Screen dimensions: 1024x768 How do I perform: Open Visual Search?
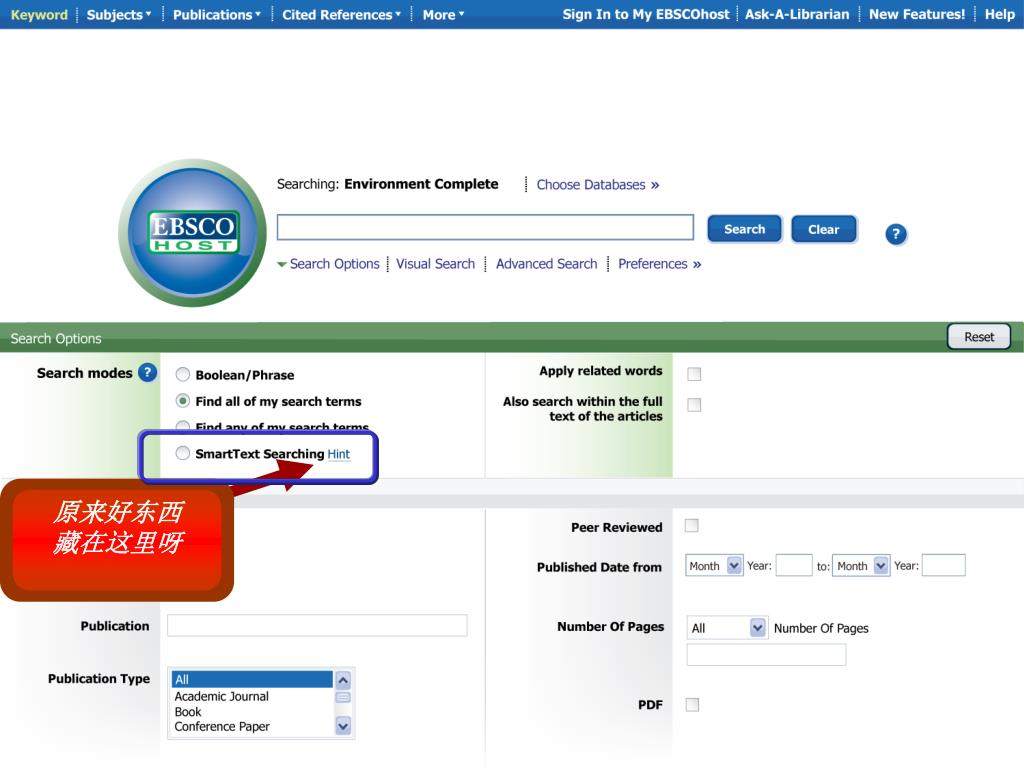[x=436, y=264]
